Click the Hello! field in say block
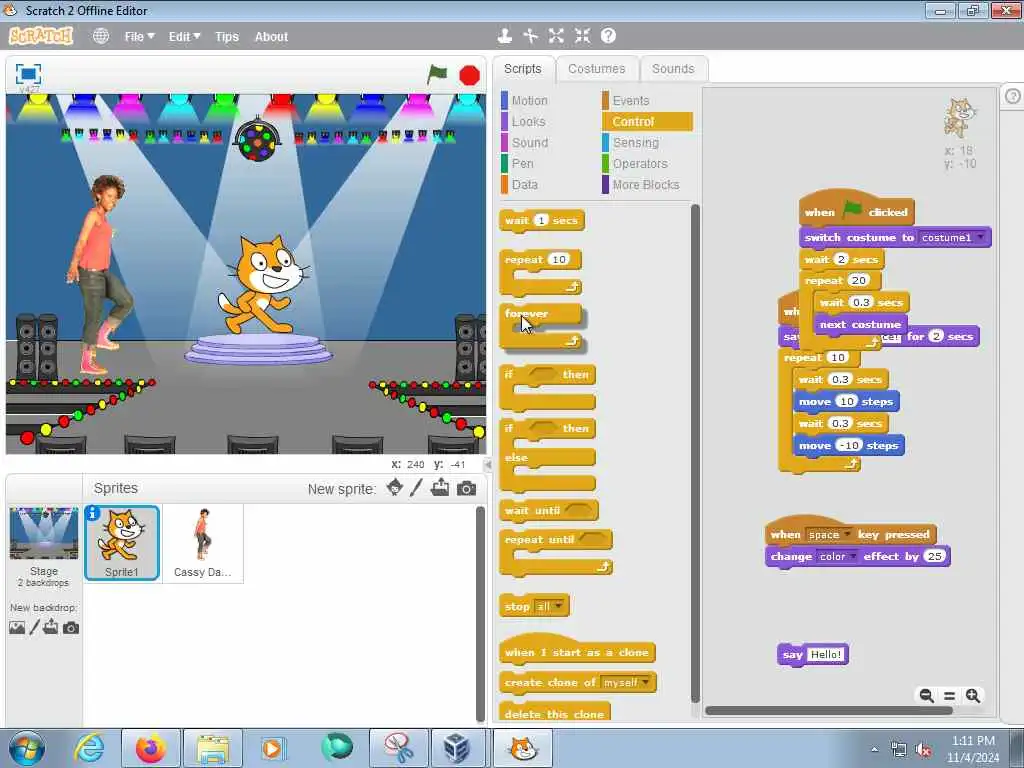 825,654
